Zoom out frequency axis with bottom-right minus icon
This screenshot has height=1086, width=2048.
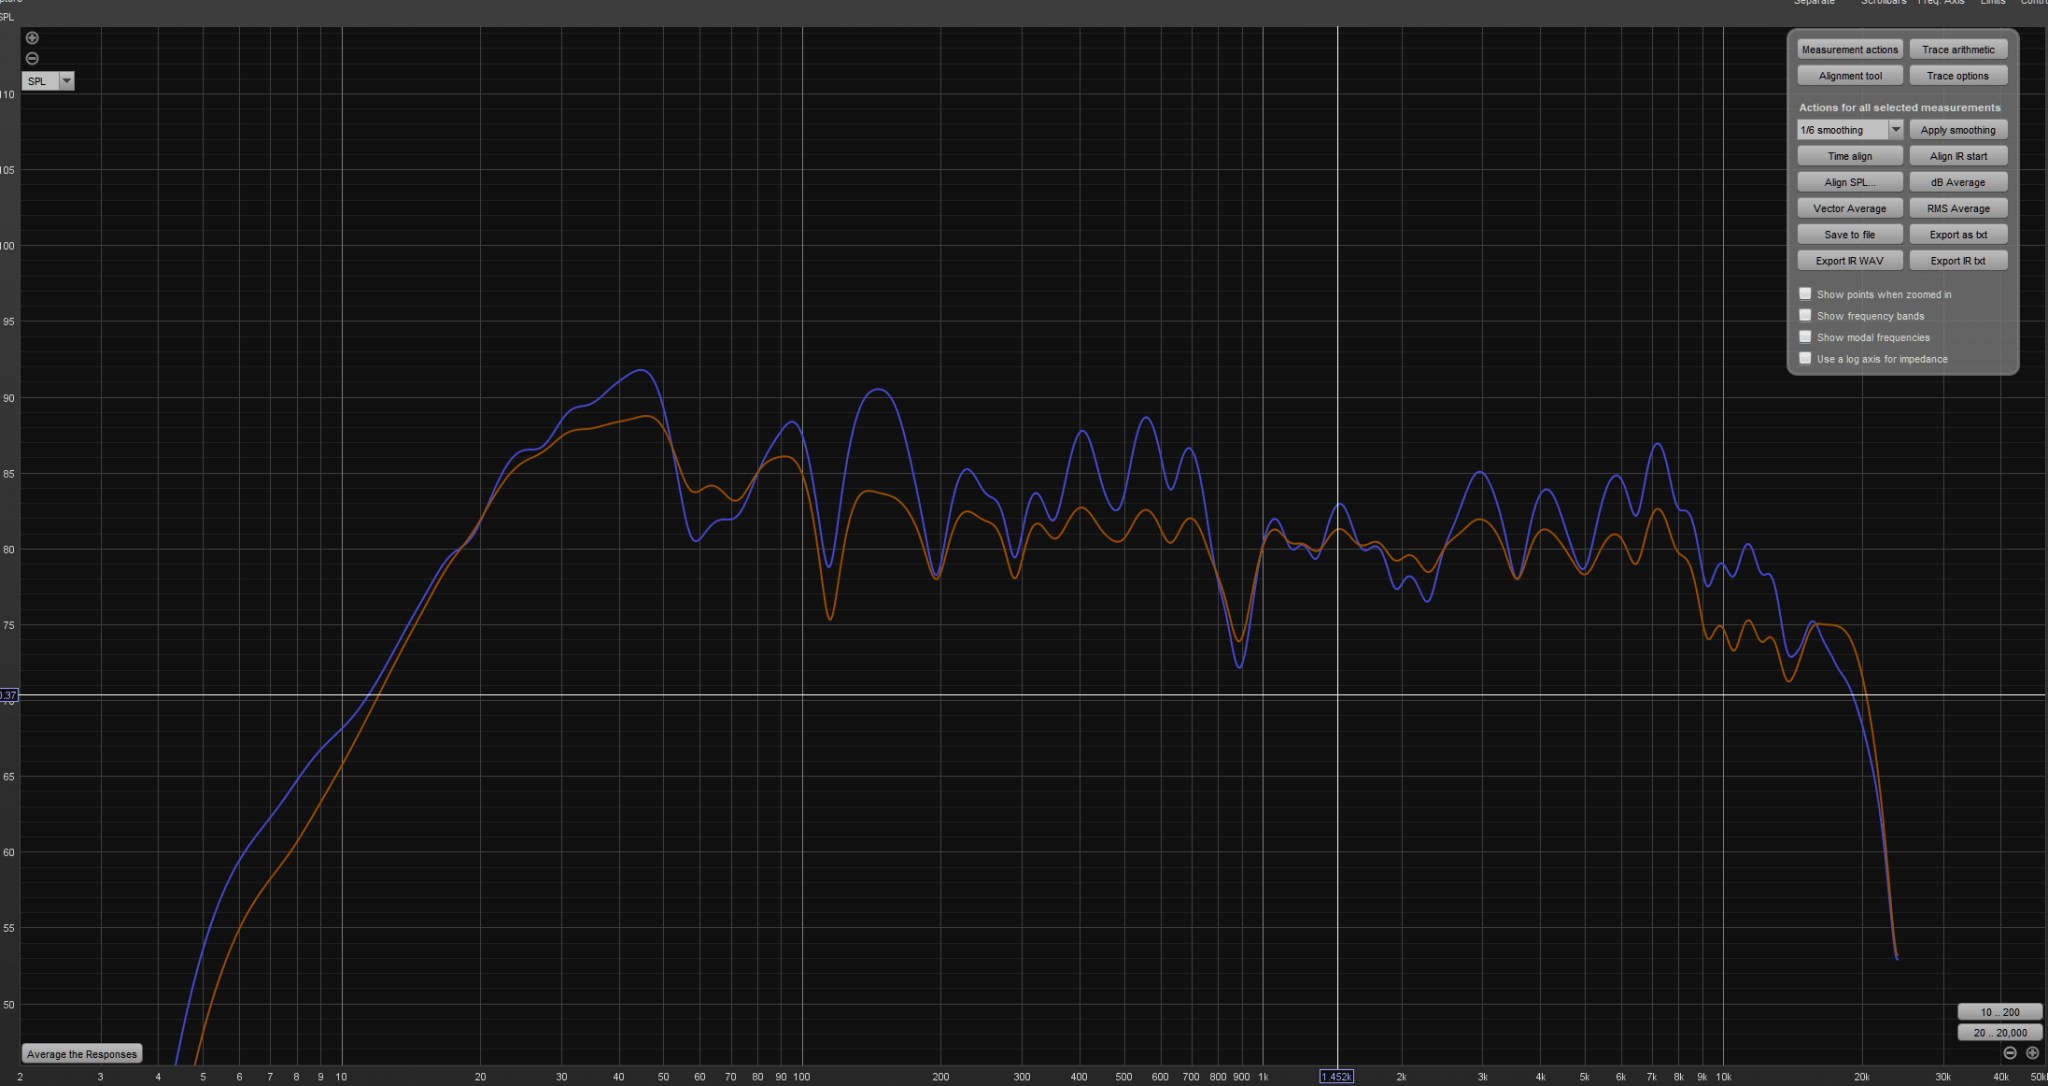(x=2010, y=1053)
